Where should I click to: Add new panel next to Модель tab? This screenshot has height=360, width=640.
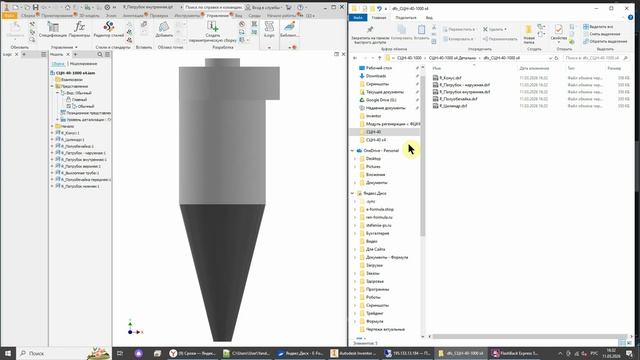point(75,54)
